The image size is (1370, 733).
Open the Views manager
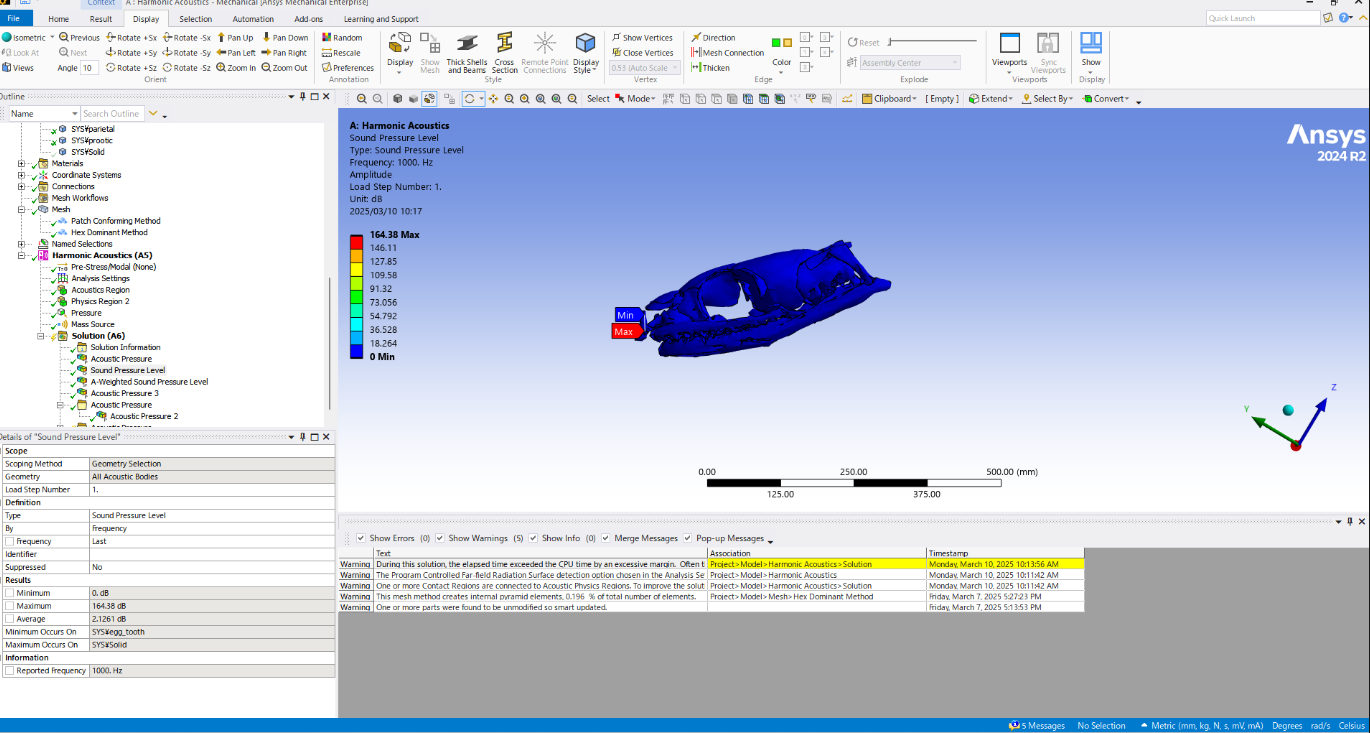[x=17, y=68]
